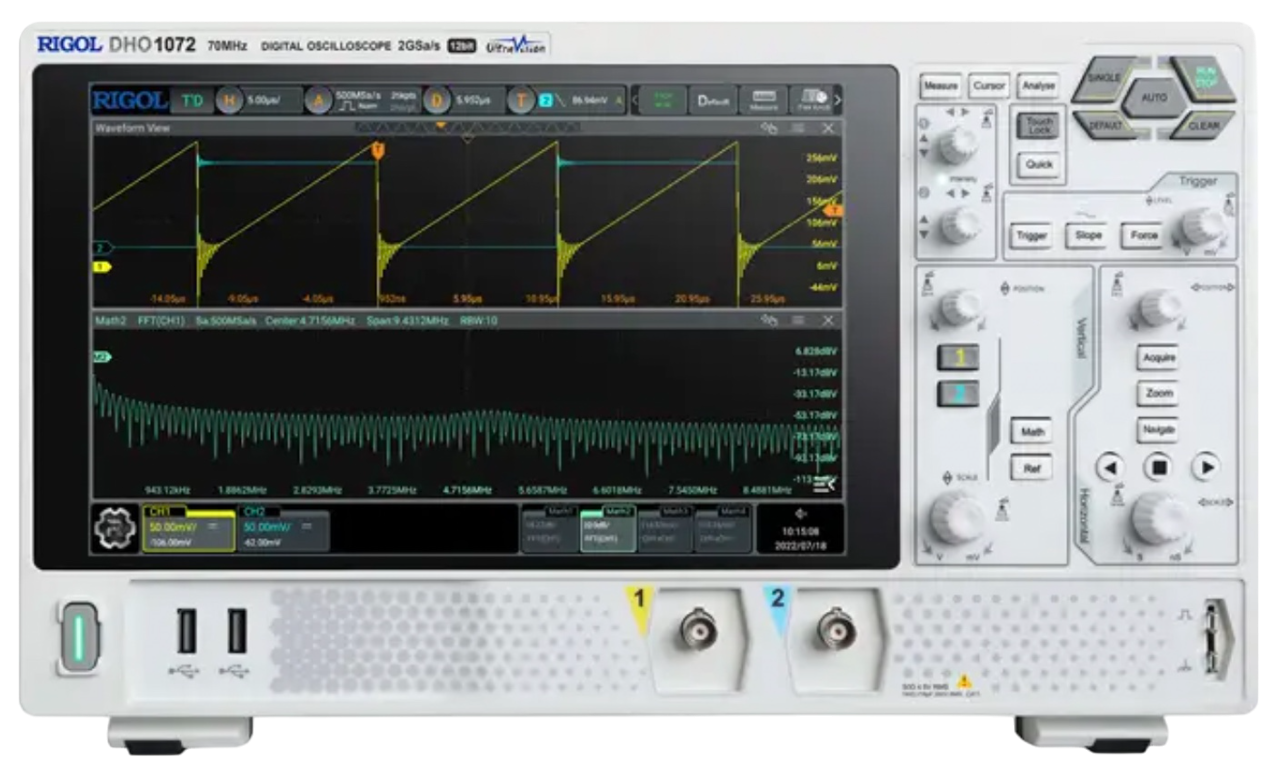Click the vertical POSITION knob

click(x=959, y=307)
